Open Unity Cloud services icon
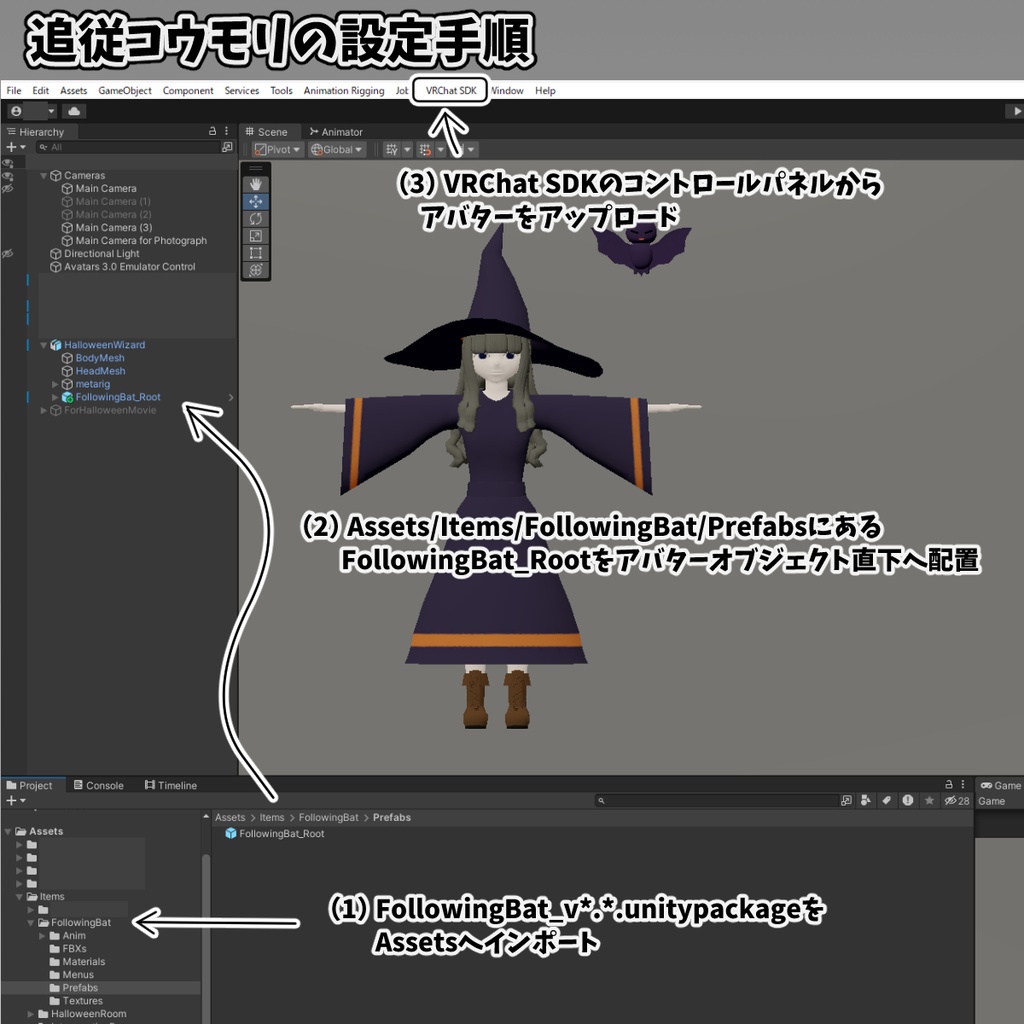 (74, 111)
